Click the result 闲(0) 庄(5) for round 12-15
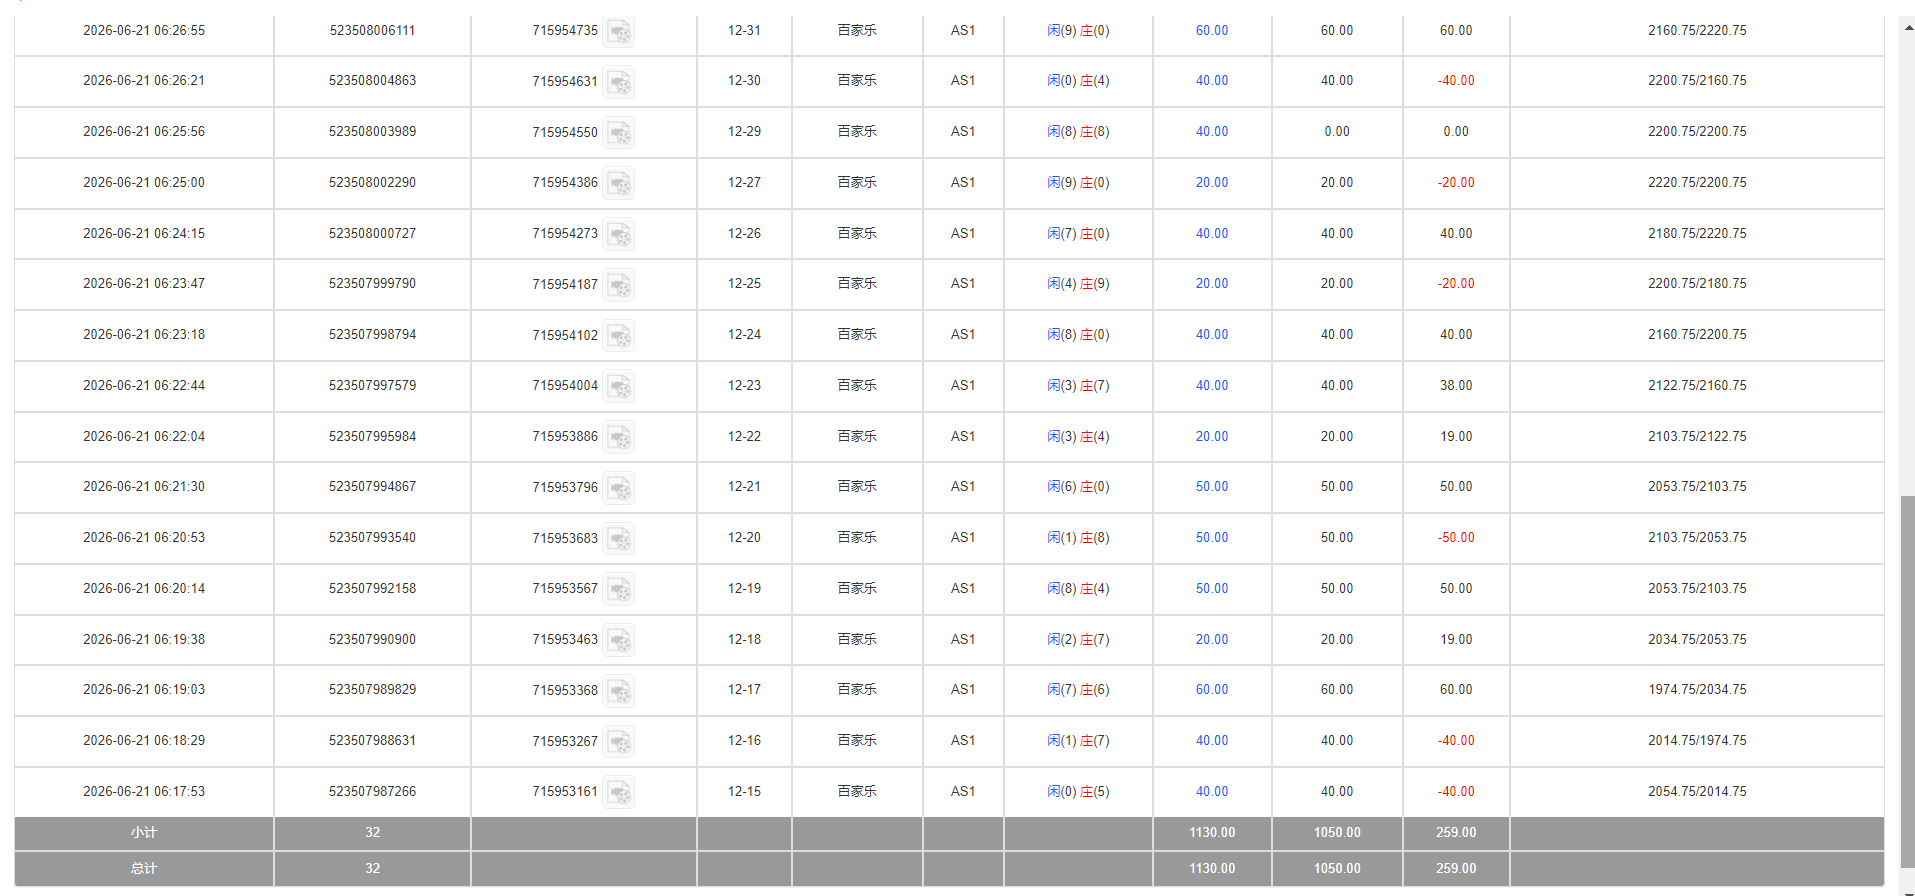Viewport: 1915px width, 896px height. [1078, 792]
